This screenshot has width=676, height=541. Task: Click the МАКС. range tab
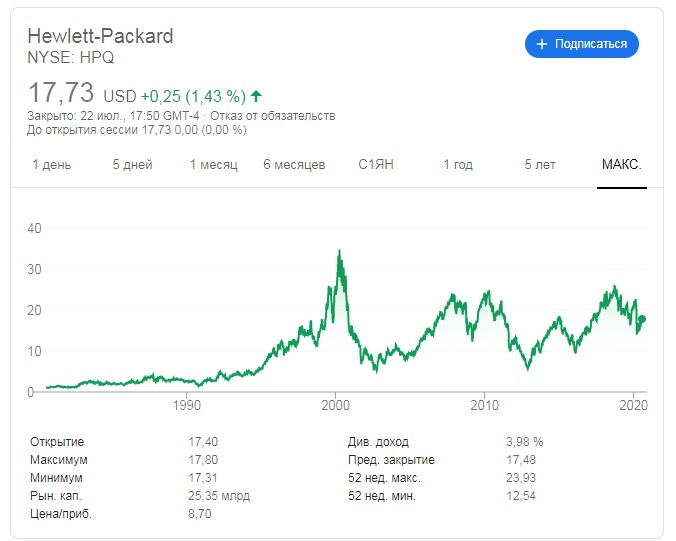(621, 165)
